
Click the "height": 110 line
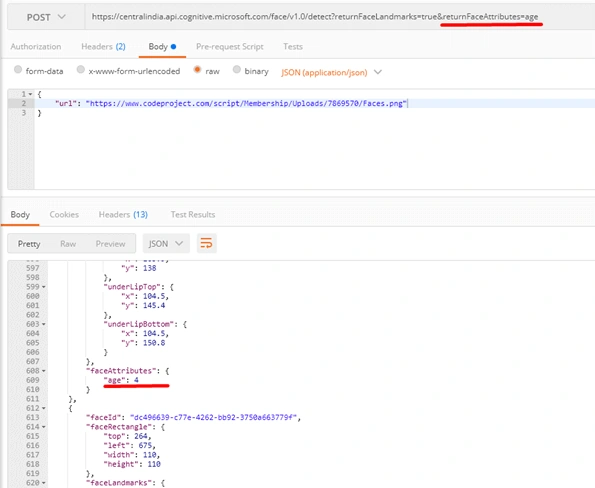click(132, 464)
